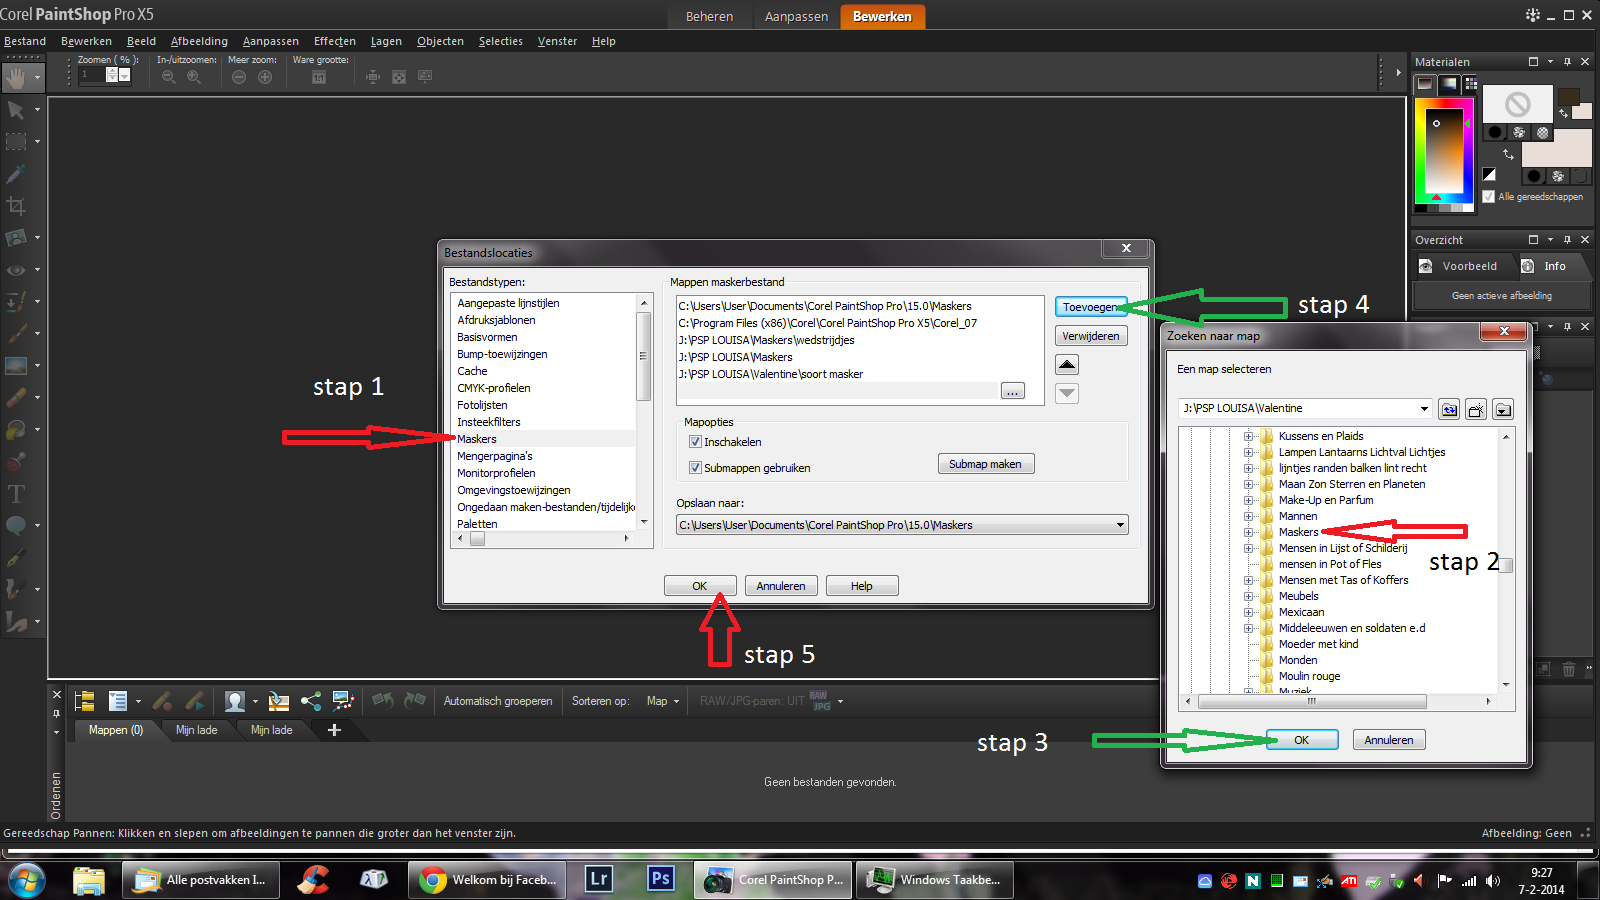Viewport: 1600px width, 900px height.
Task: Open the Windows Start menu
Action: 27,880
